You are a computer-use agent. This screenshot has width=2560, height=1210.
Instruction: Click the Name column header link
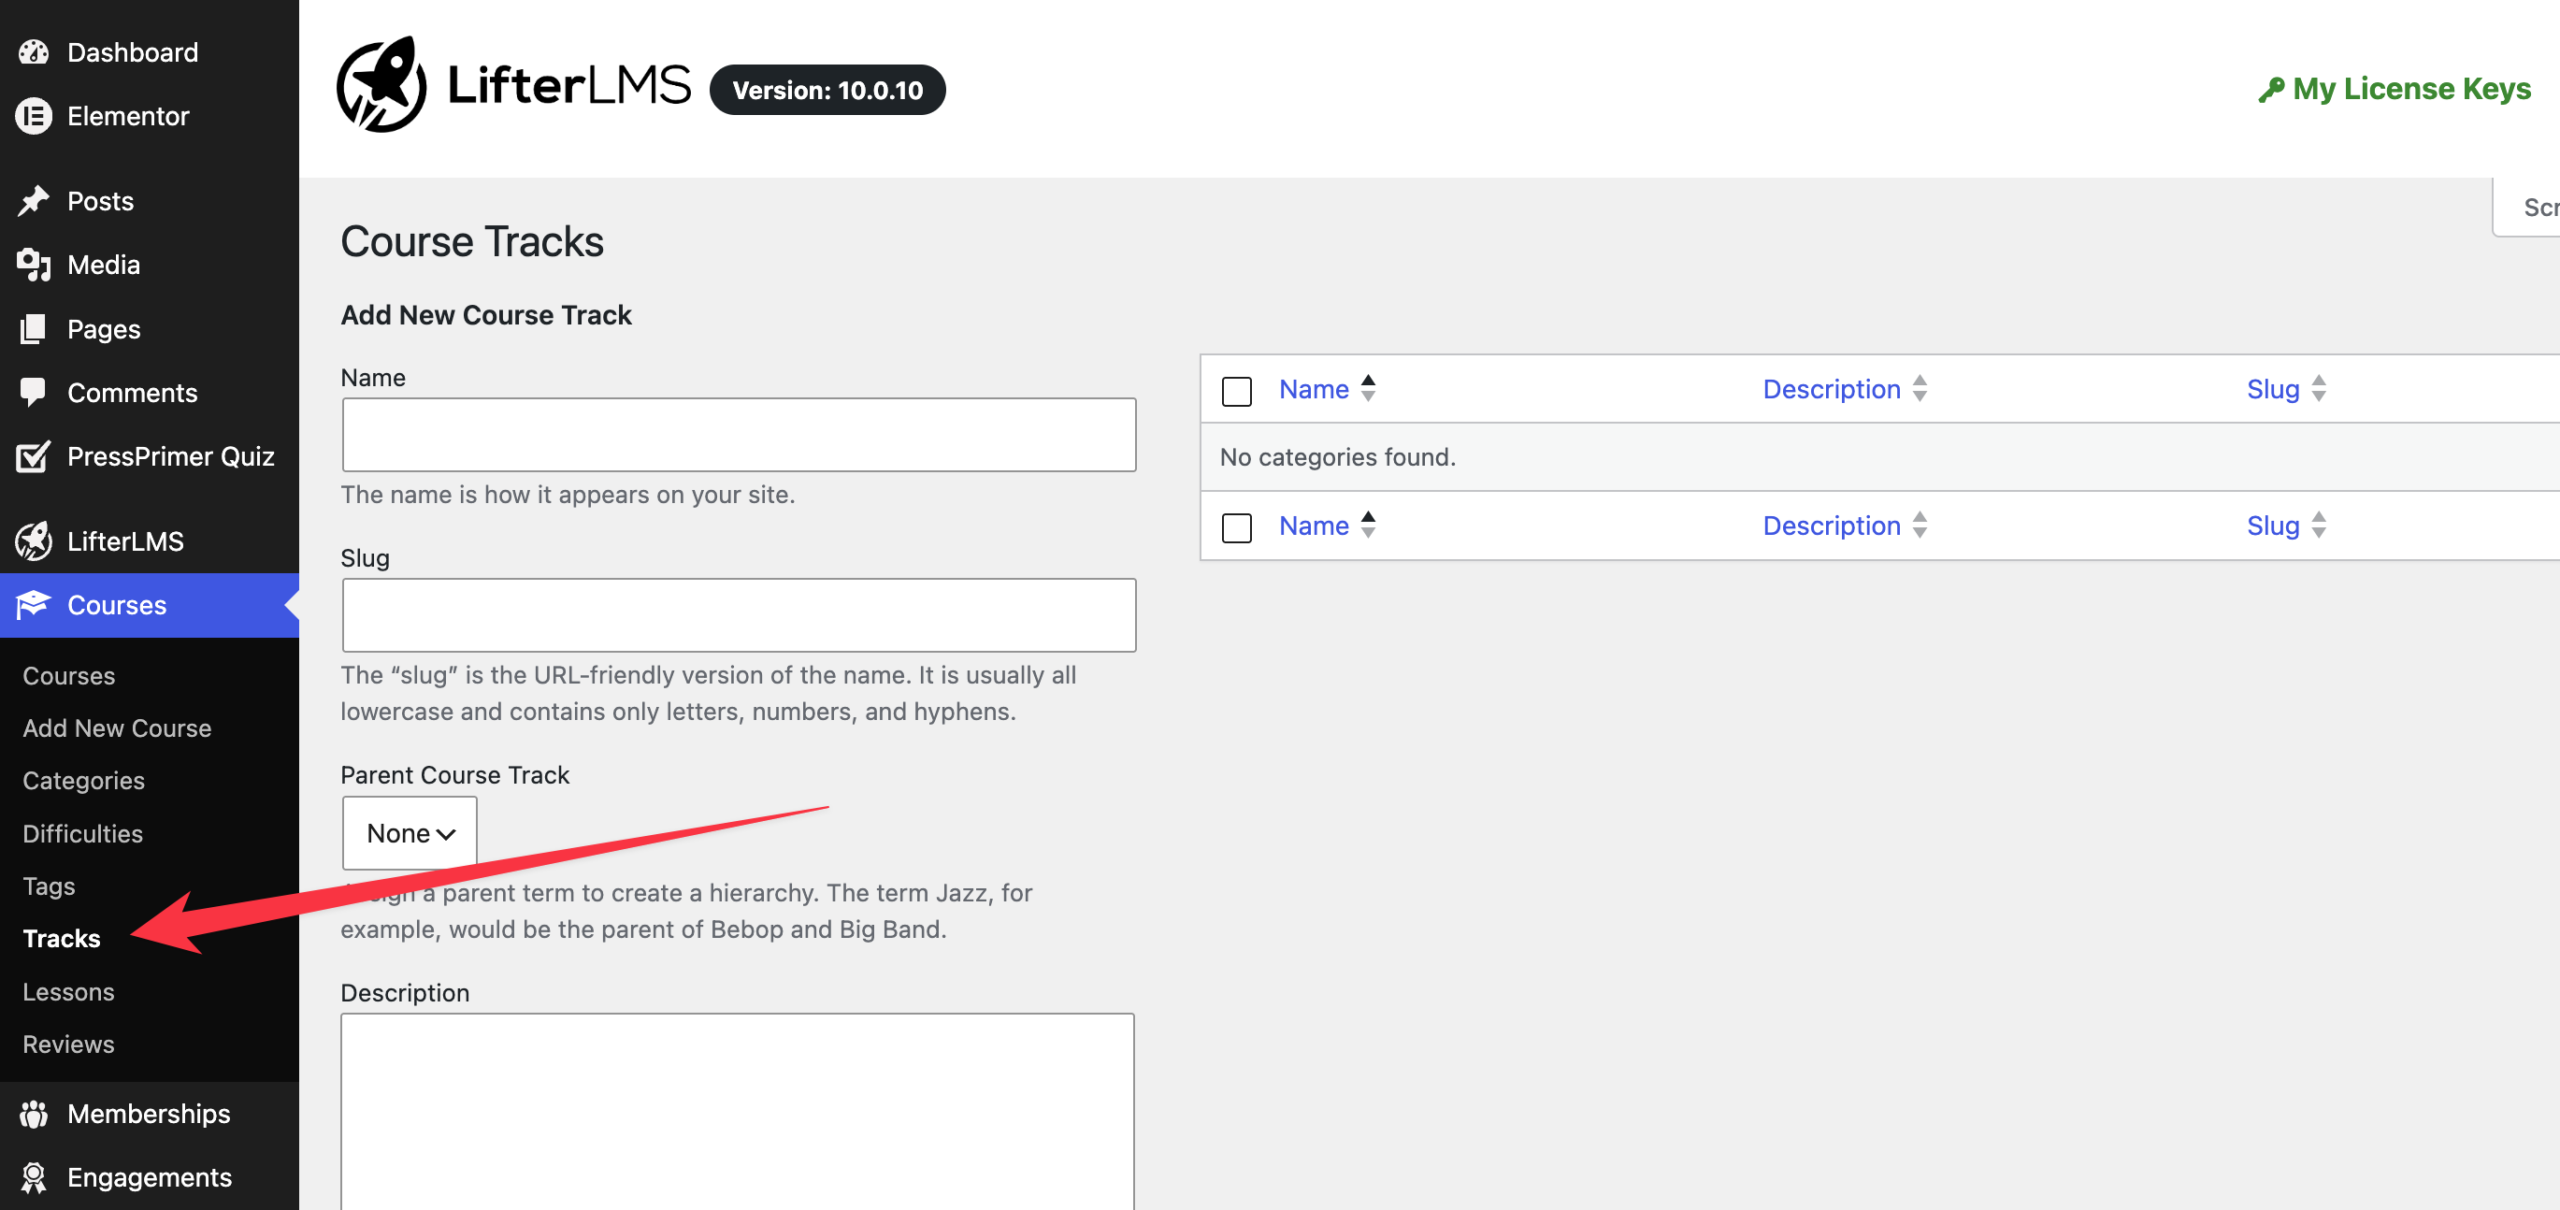click(x=1314, y=389)
